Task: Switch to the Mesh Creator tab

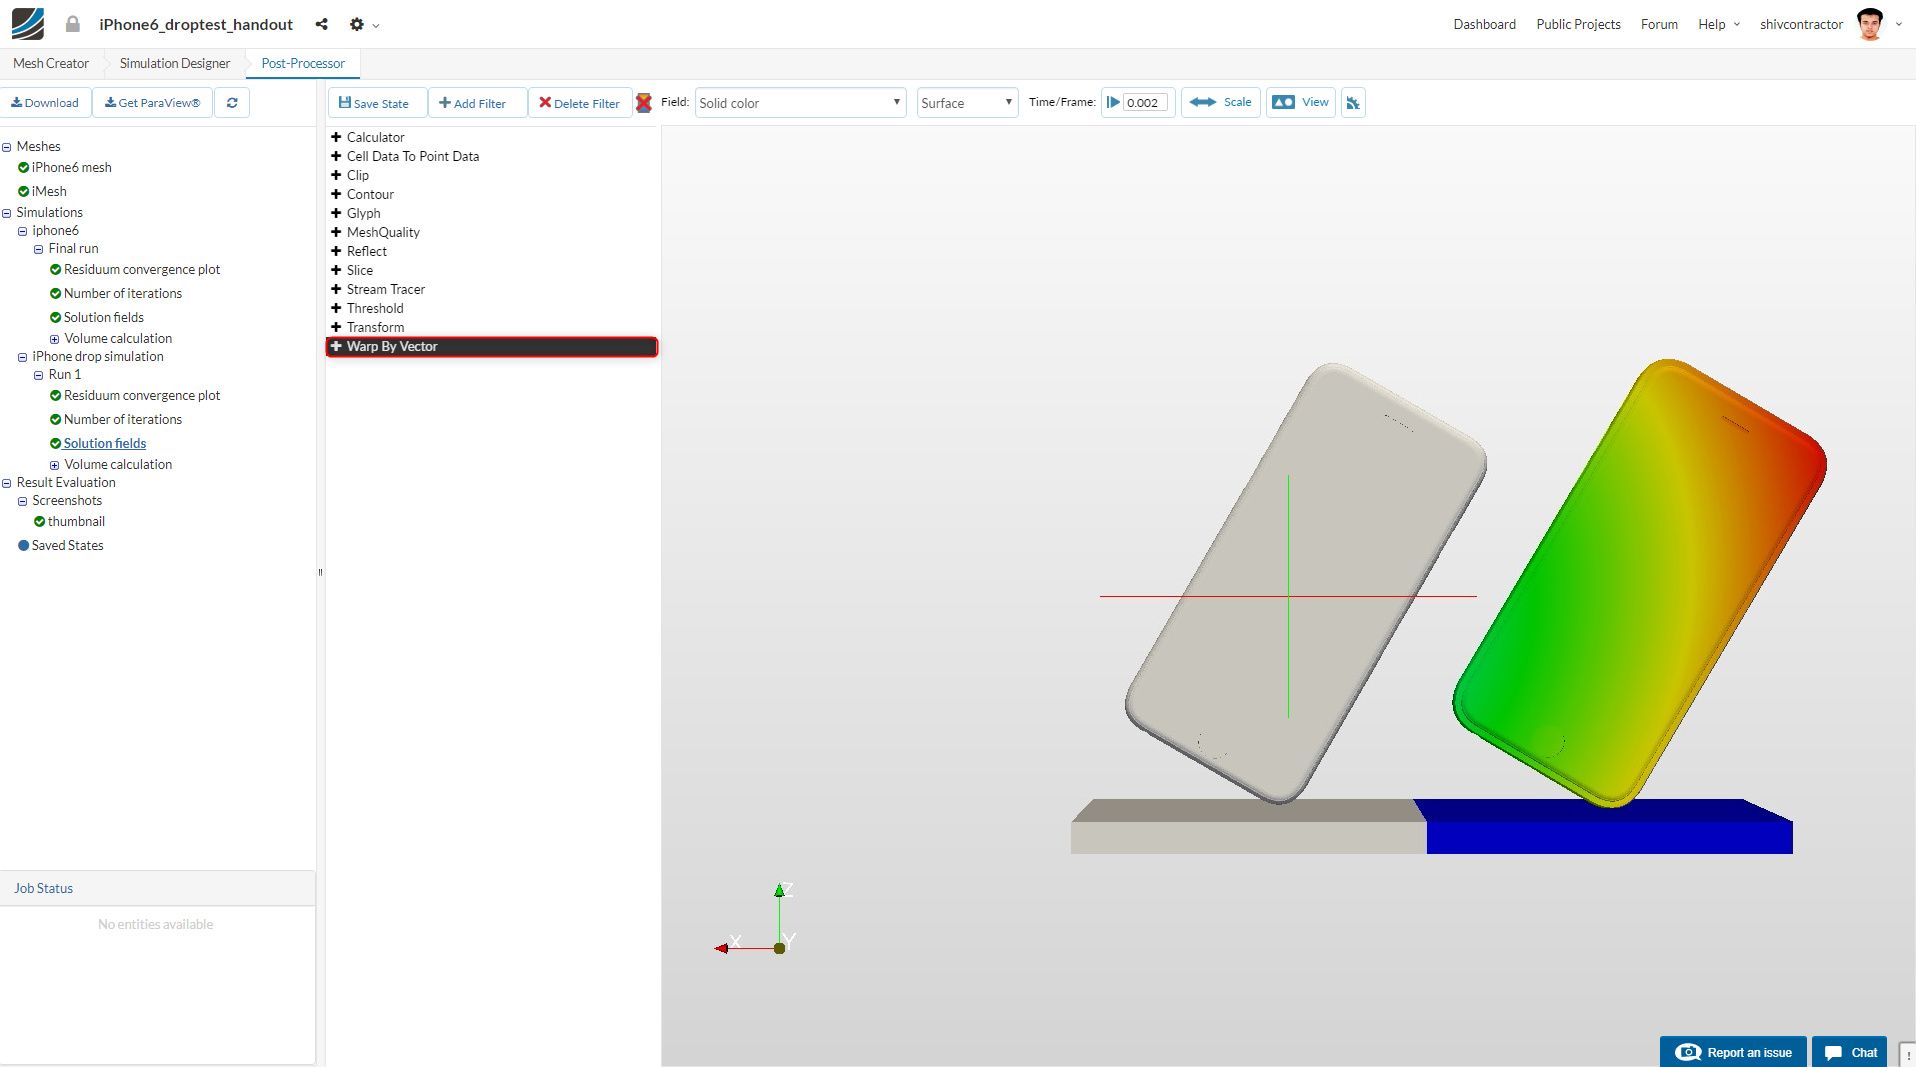Action: coord(51,63)
